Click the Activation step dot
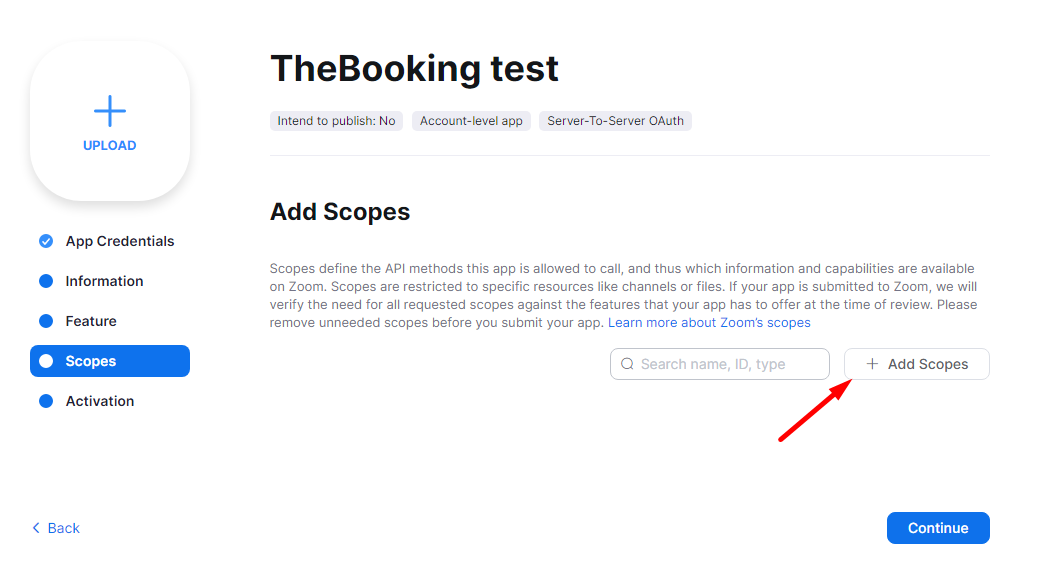1040x561 pixels. tap(46, 401)
